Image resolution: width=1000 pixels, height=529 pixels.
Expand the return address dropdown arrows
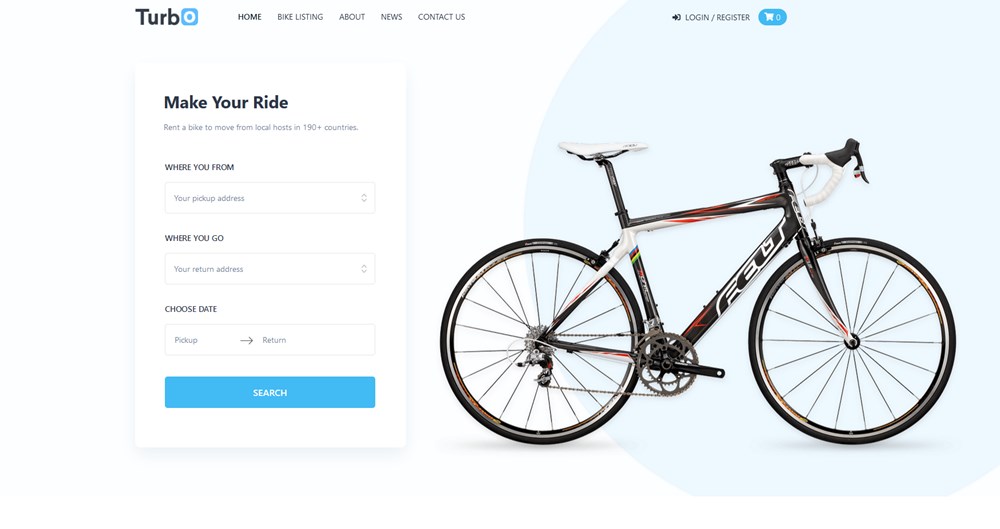click(x=364, y=269)
